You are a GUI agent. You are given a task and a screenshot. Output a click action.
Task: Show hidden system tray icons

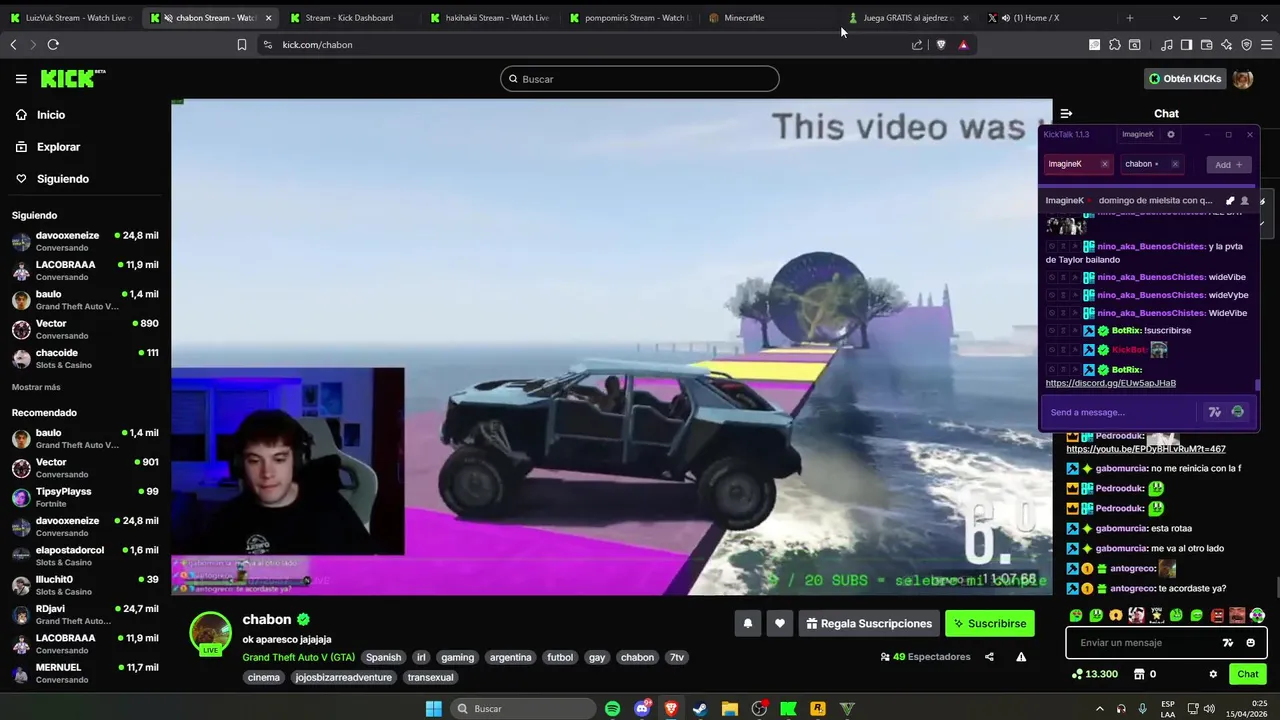(x=1100, y=708)
